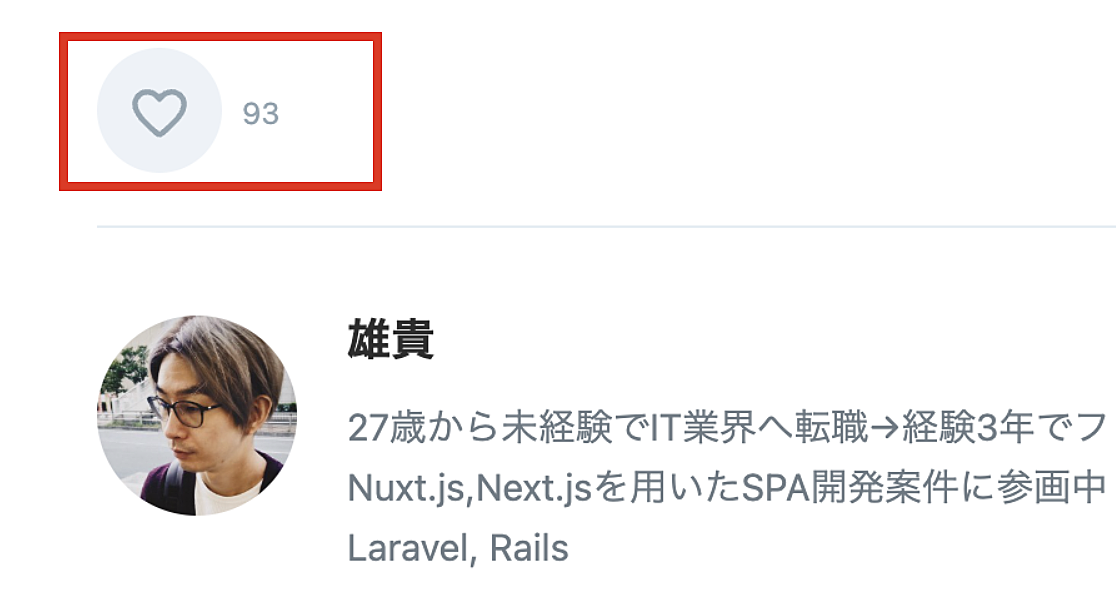Click the circular gray like button background

[159, 110]
